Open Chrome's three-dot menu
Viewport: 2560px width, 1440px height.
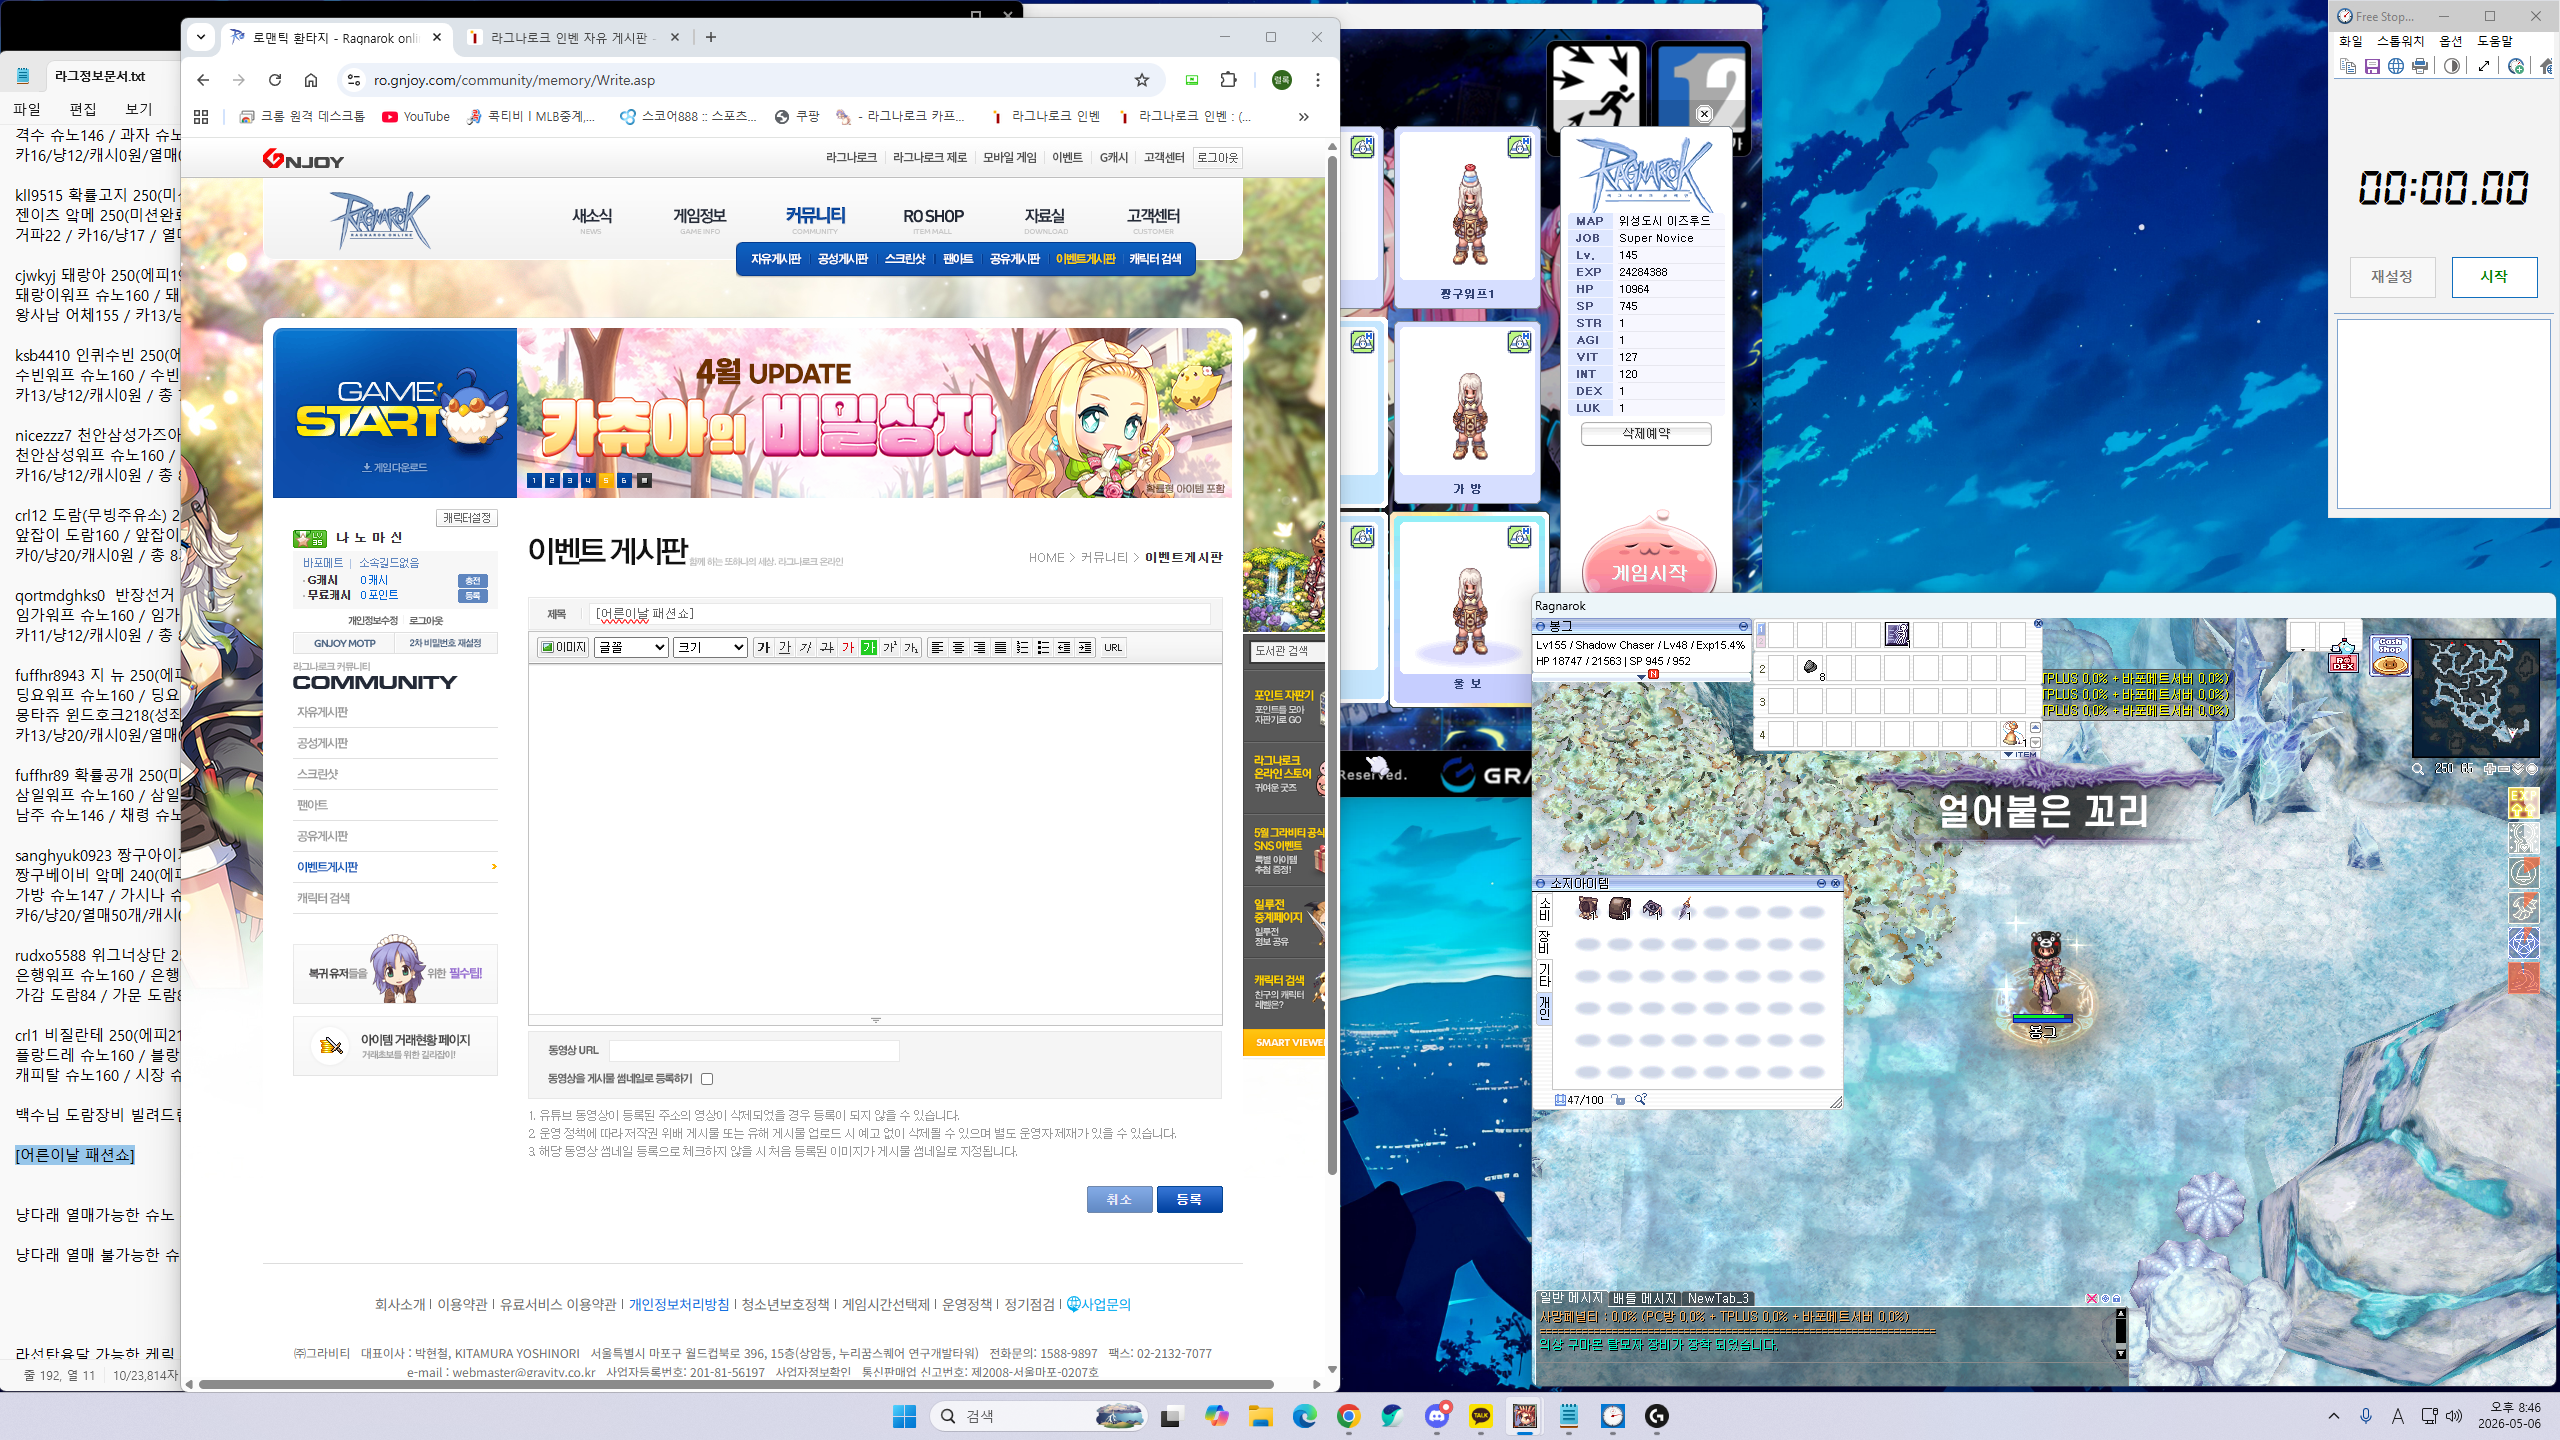(x=1318, y=80)
